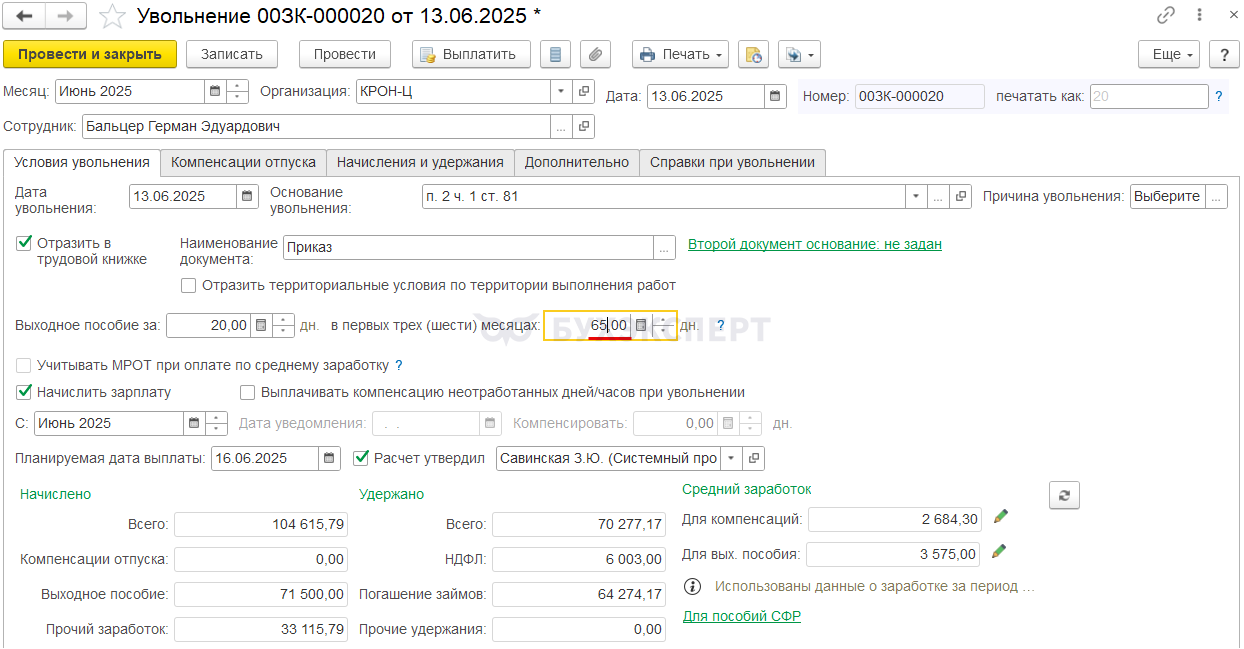Click the help question mark button

pos(1224,54)
